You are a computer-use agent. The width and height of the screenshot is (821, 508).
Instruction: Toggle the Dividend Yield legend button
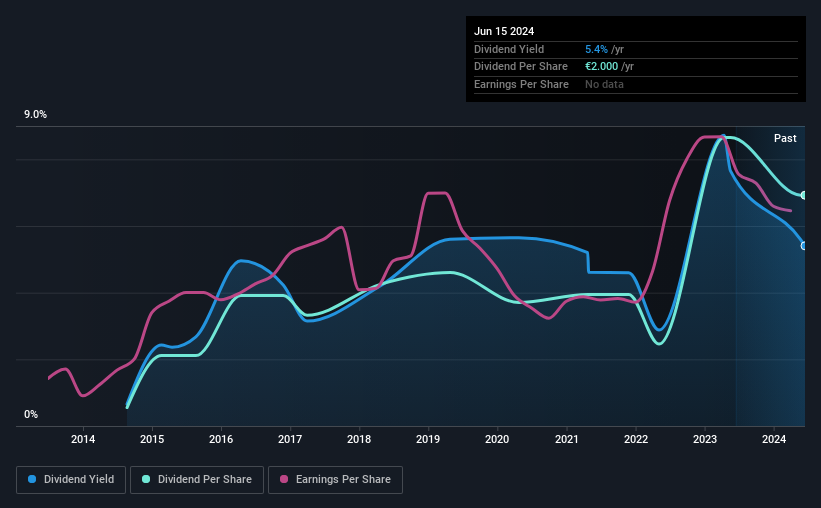[71, 480]
